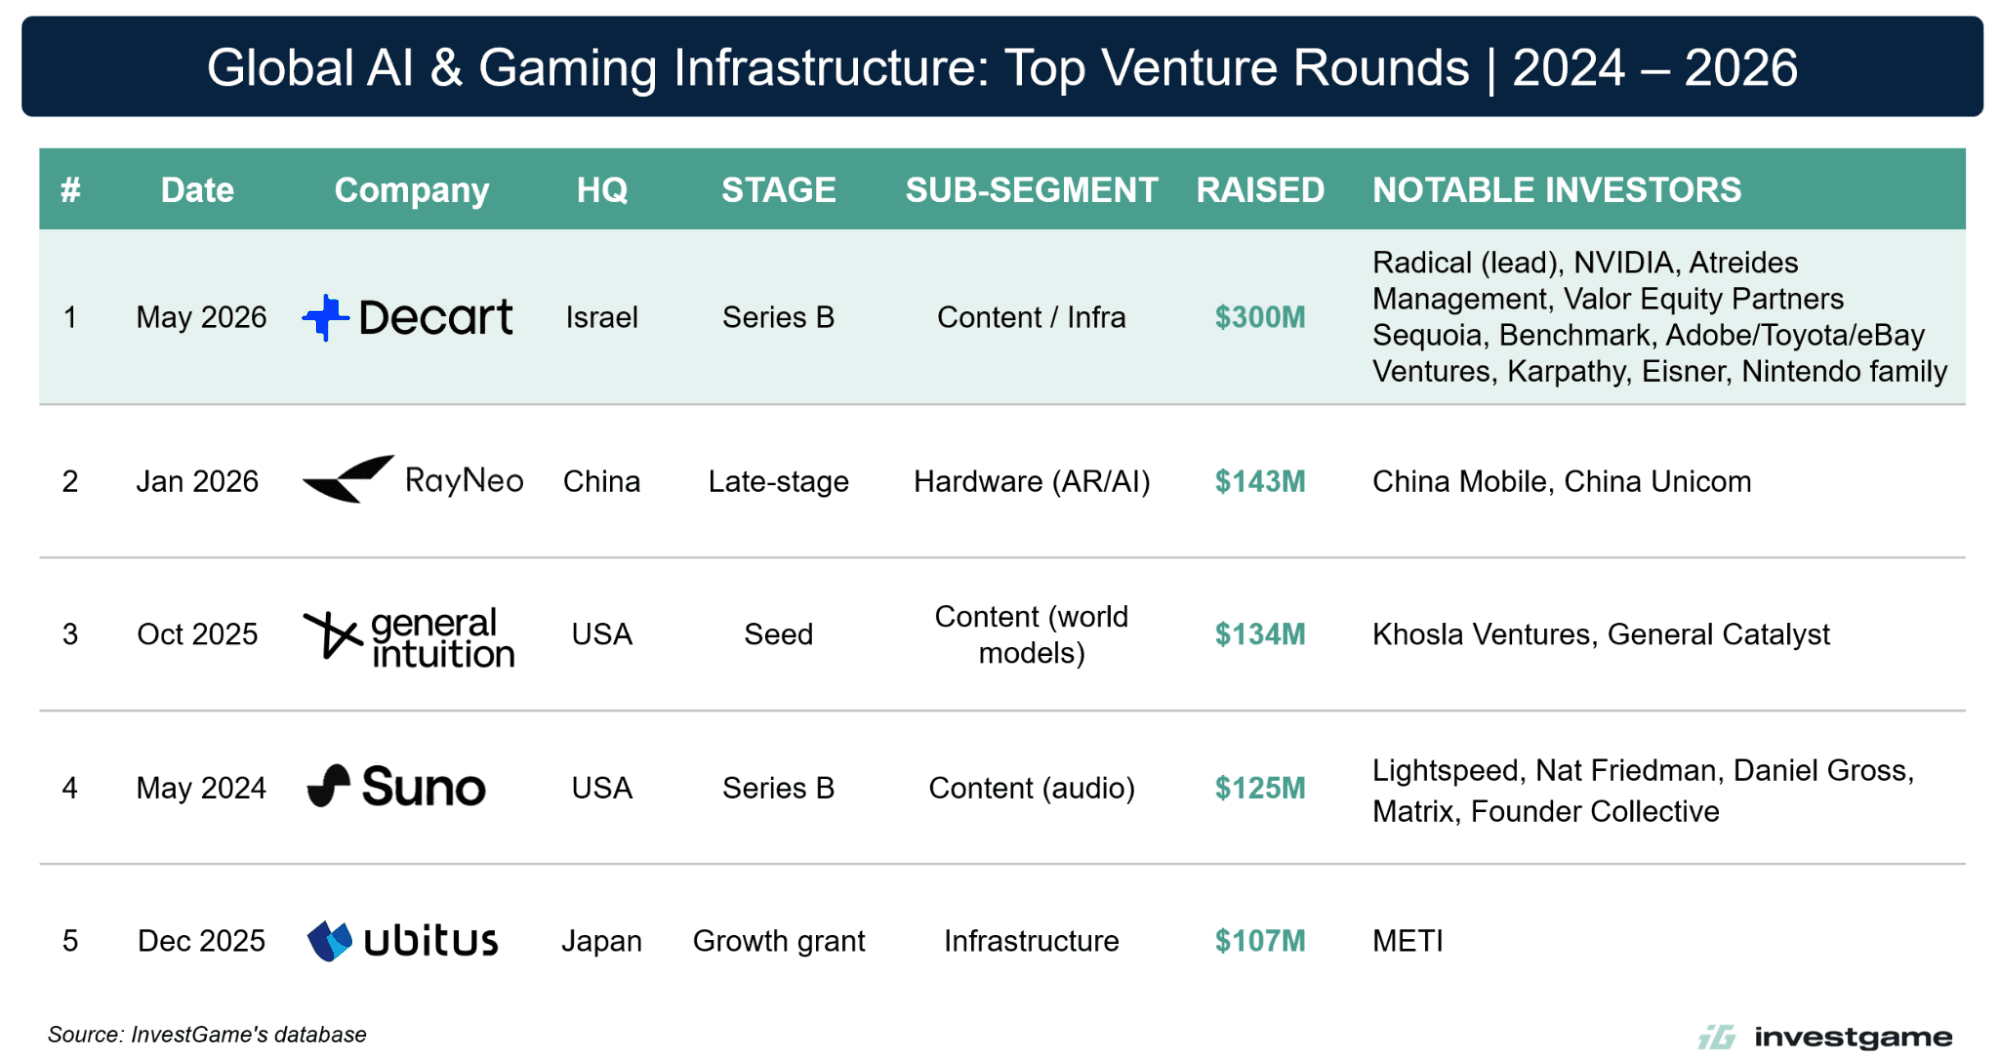Image resolution: width=1999 pixels, height=1059 pixels.
Task: Click the Source: InvestGame's database text
Action: pos(207,1034)
